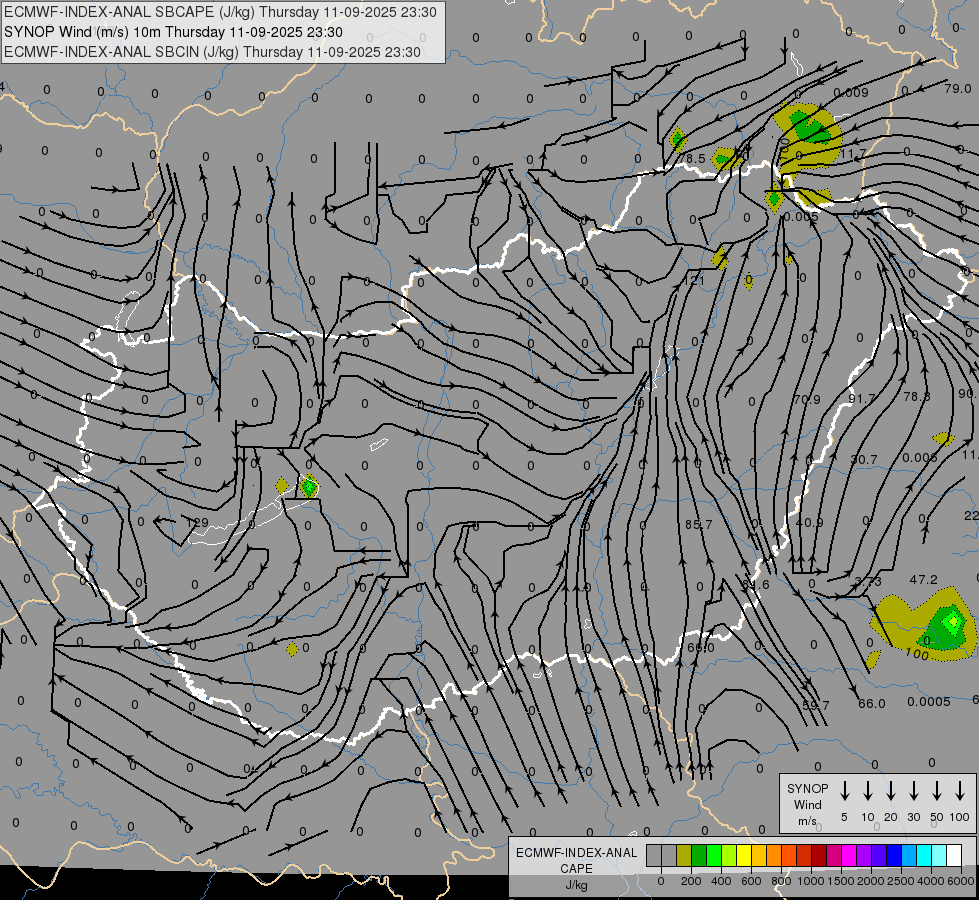Click the 4000 tick label on CAPE scale
Screen dimensions: 979x900
[931, 881]
